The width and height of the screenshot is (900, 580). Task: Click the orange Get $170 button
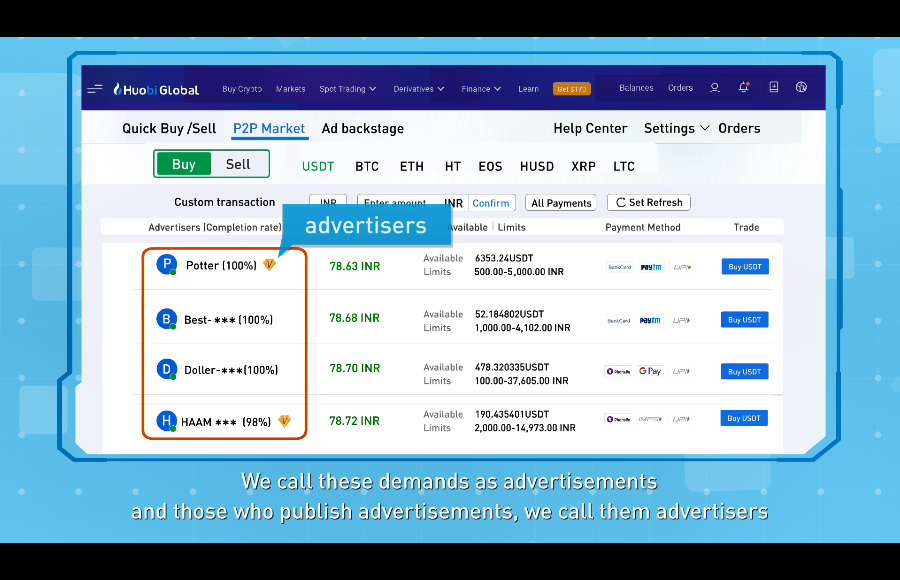point(572,89)
